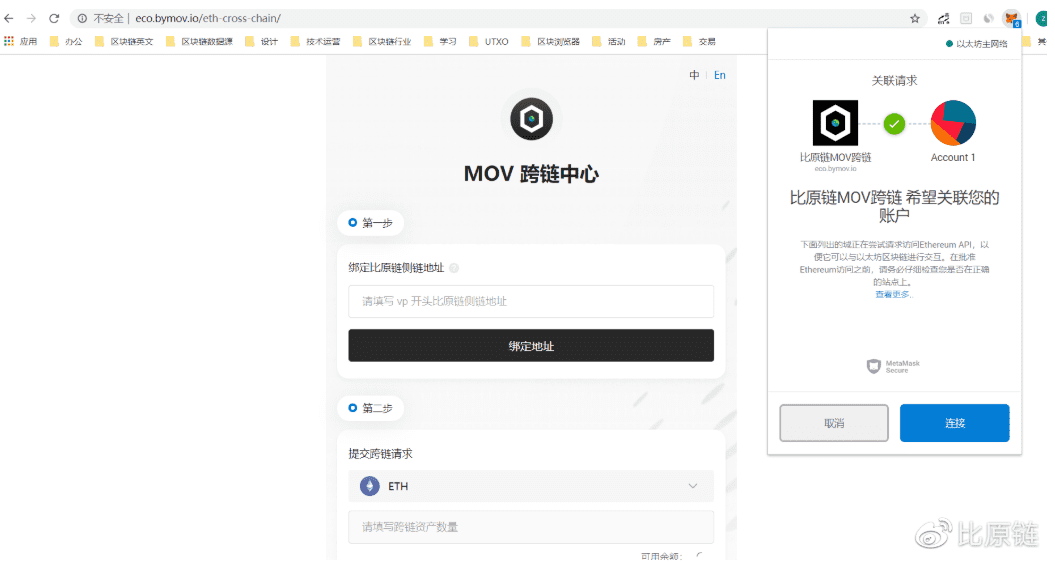
Task: Click the Ethereum diamond icon in ETH selector
Action: coord(369,486)
